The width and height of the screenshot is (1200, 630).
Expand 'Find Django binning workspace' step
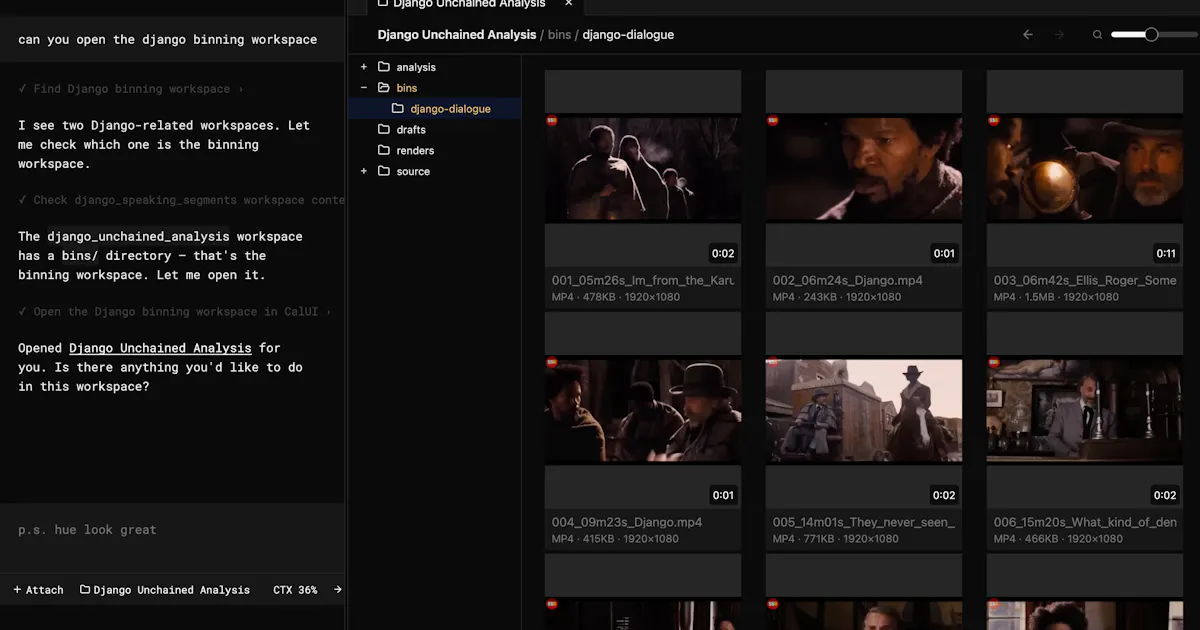tap(131, 89)
